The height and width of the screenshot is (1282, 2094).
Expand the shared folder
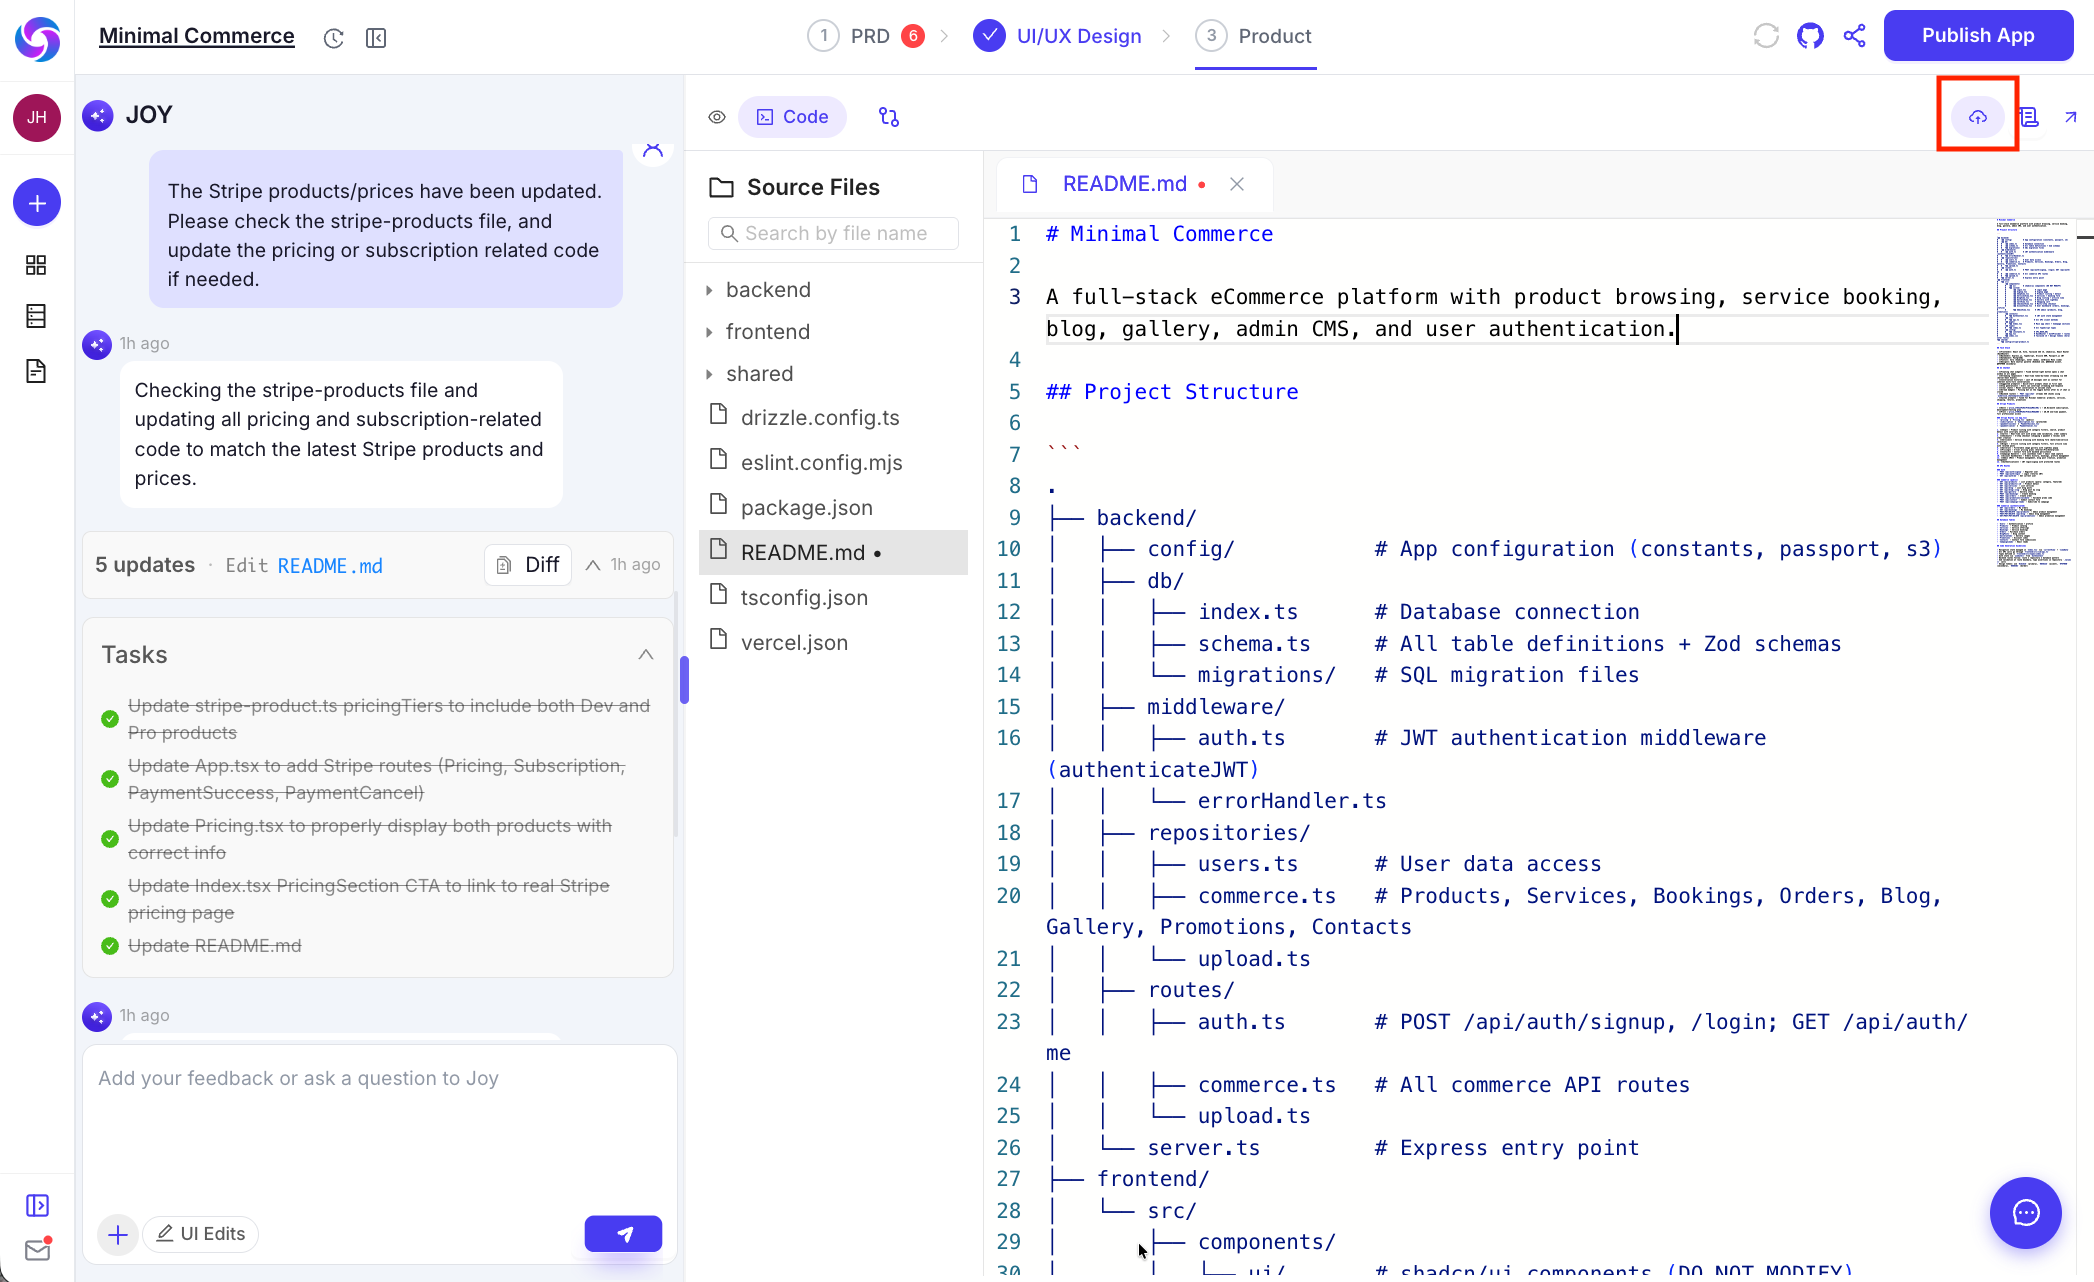click(x=760, y=374)
